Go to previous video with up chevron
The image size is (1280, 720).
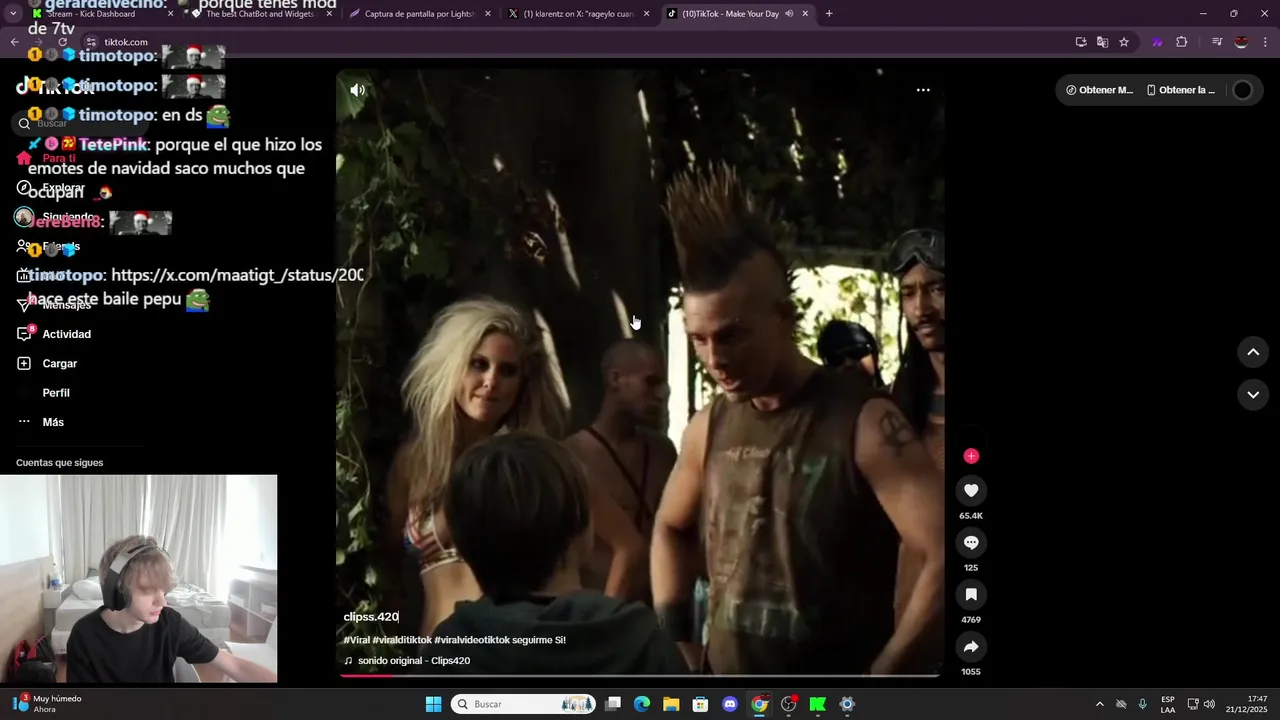pos(1253,352)
